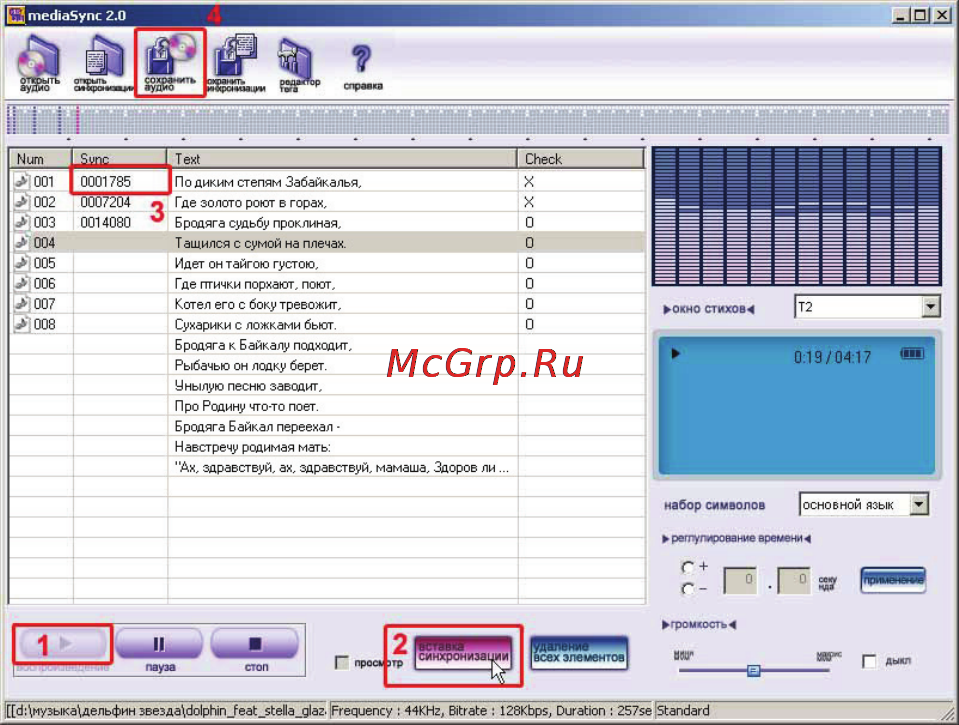The height and width of the screenshot is (725, 959).
Task: Pause playback with пауза button
Action: tap(159, 644)
